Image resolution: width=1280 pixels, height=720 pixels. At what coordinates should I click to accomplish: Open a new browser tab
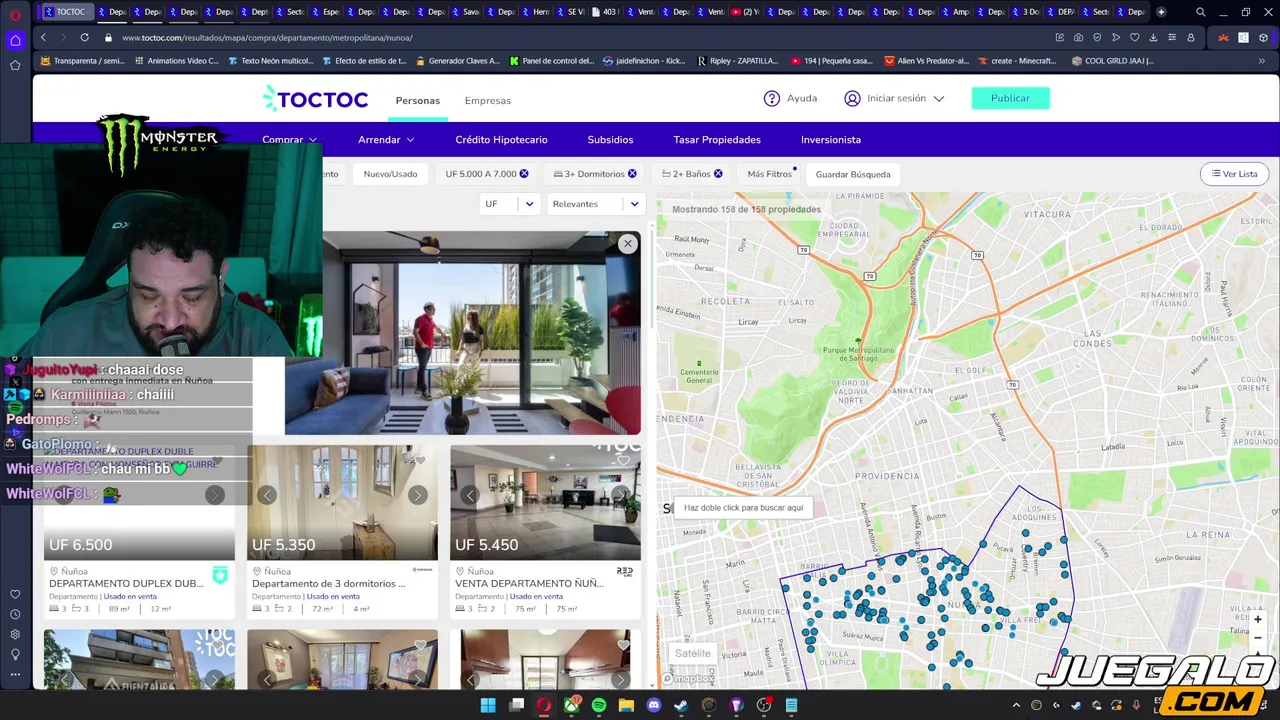pyautogui.click(x=1161, y=12)
